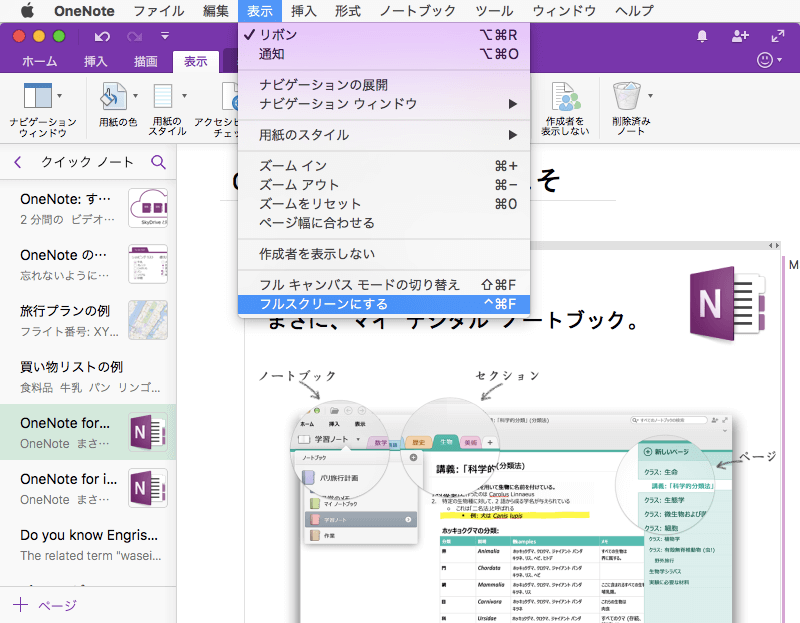Image resolution: width=800 pixels, height=623 pixels.
Task: Click the map thumbnail of 旅行プランの例
Action: [148, 320]
